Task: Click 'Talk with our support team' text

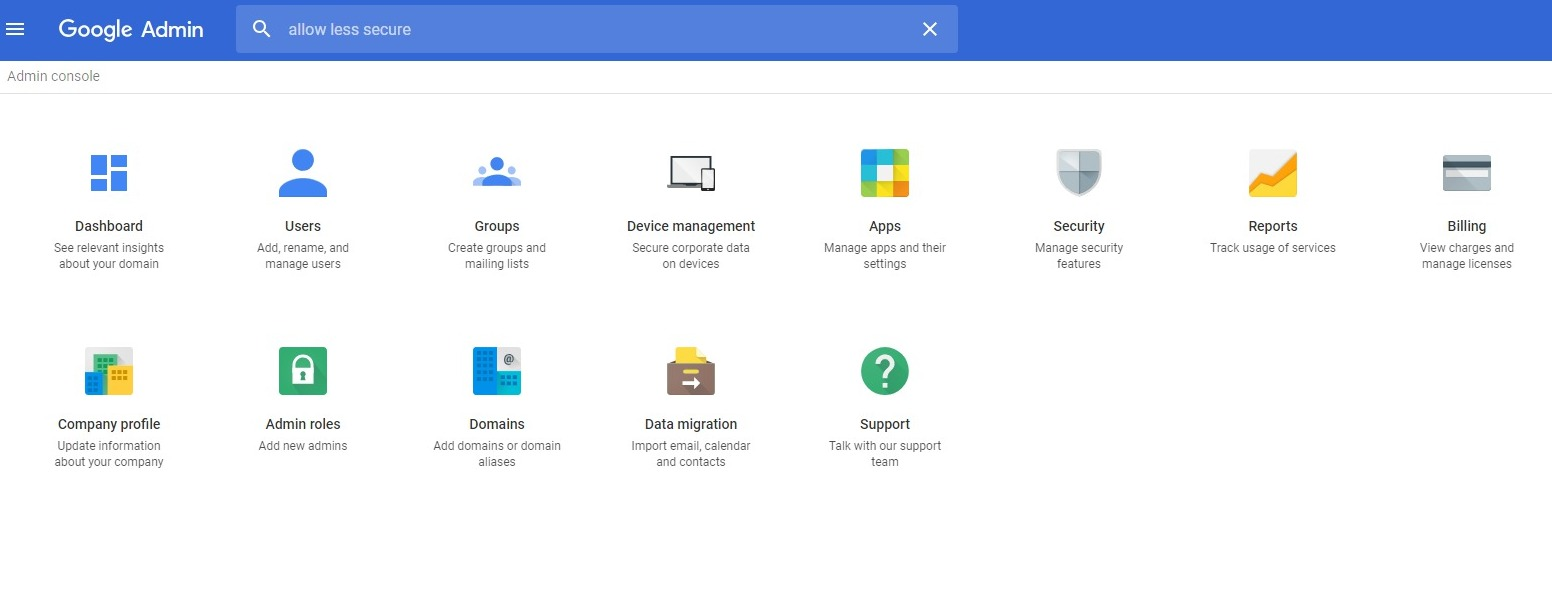Action: 885,454
